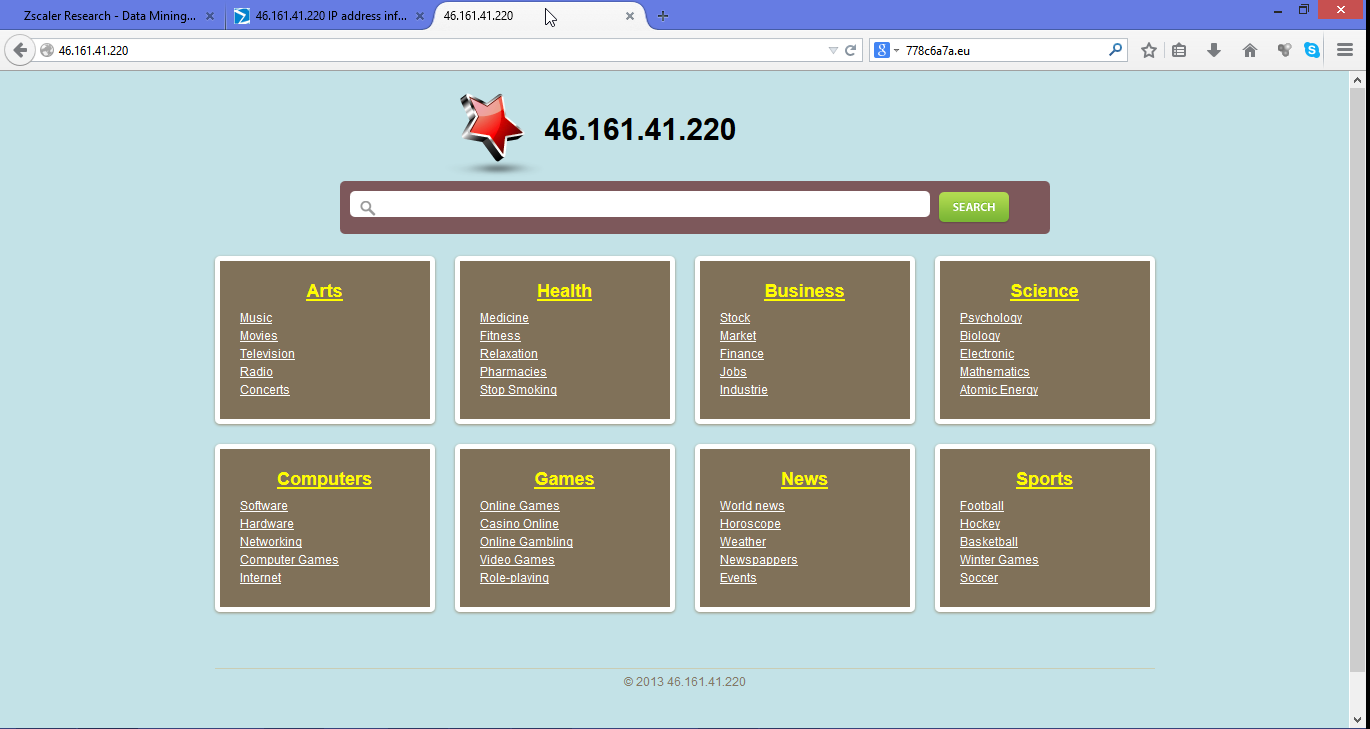Open a new tab with plus button
Image resolution: width=1370 pixels, height=729 pixels.
[x=663, y=16]
